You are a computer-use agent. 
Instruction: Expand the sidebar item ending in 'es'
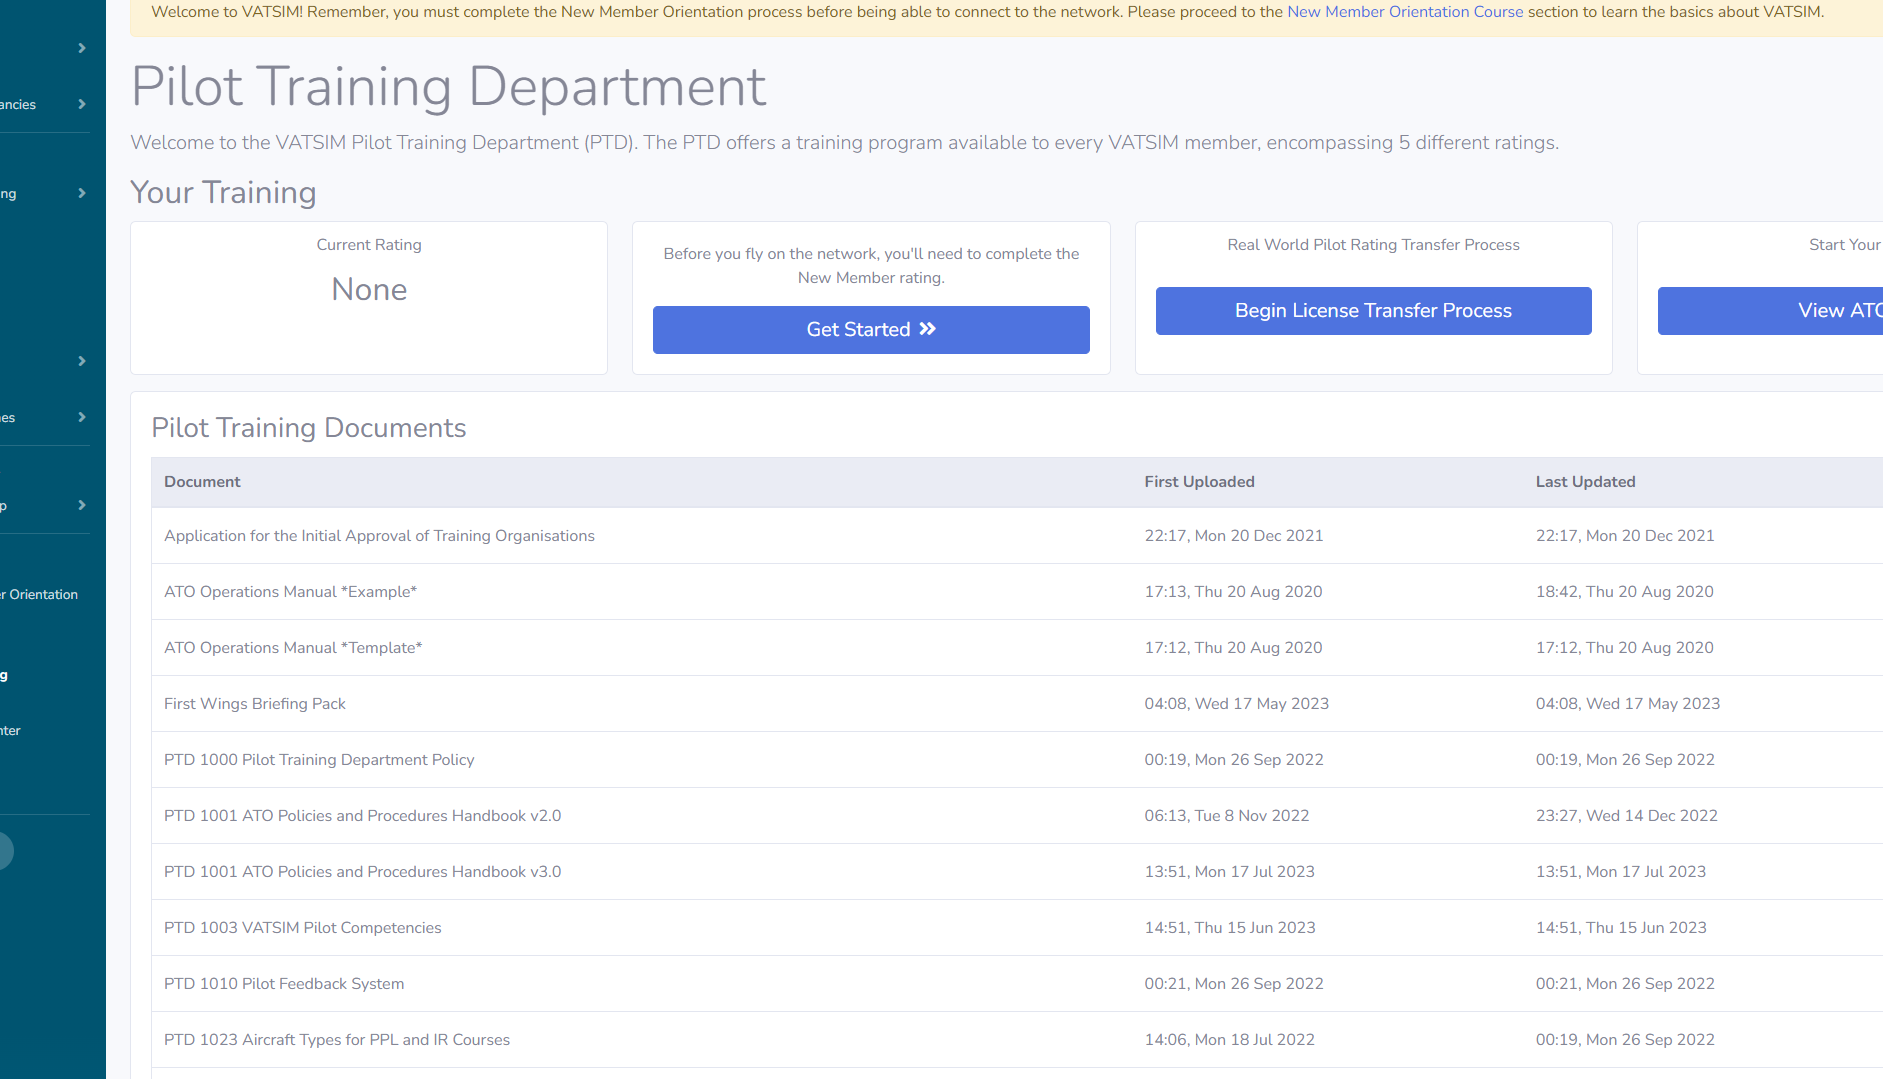point(45,417)
